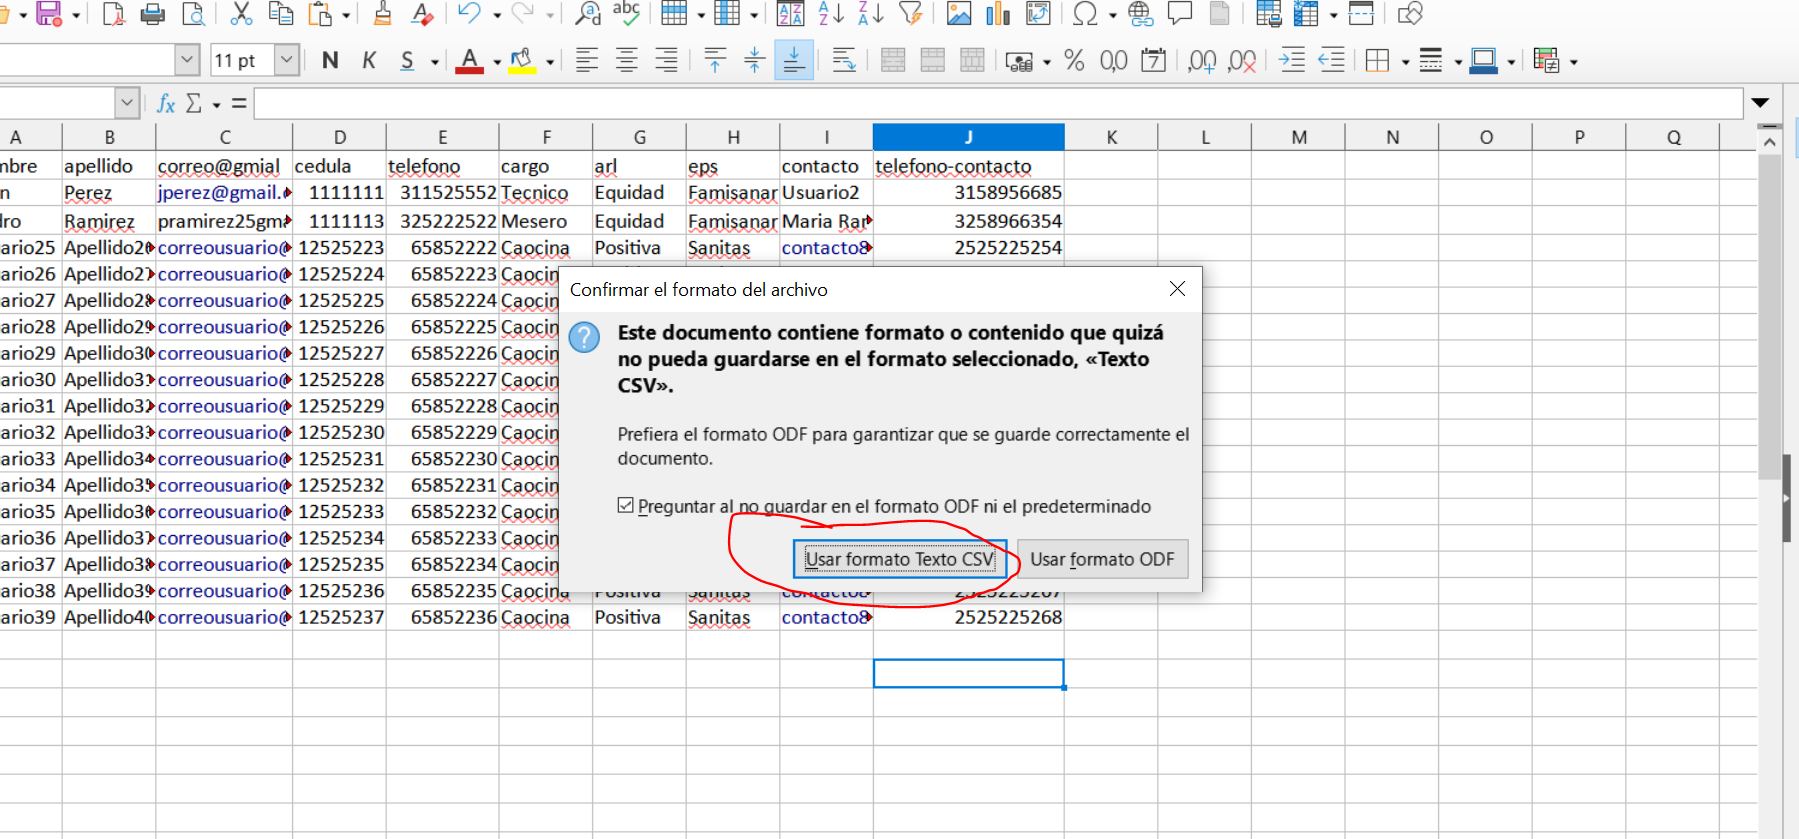Toggle Align Bottom (highlighted)
This screenshot has height=839, width=1799.
coord(794,61)
